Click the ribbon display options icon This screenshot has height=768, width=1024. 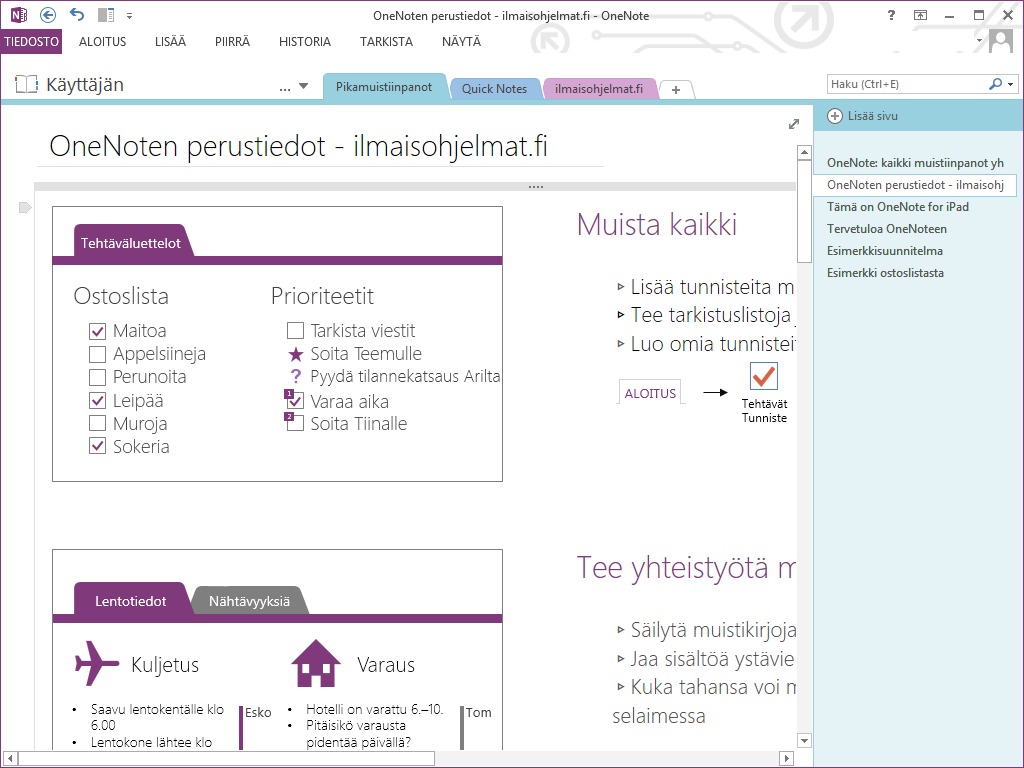(x=920, y=15)
